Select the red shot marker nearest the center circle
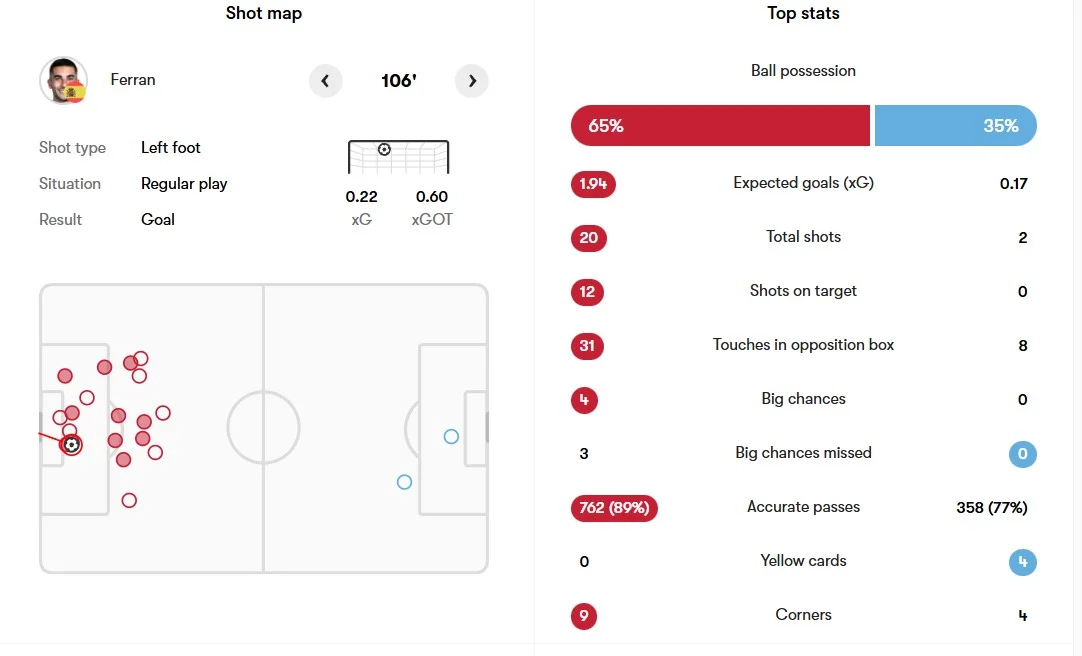This screenshot has height=656, width=1082. (x=163, y=413)
